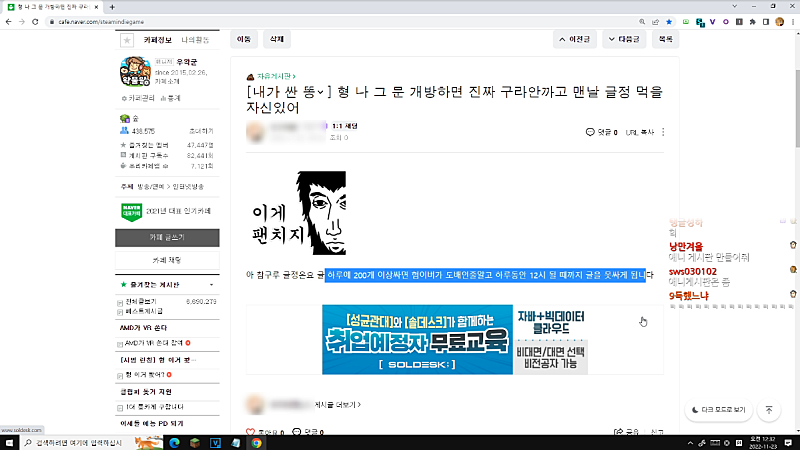Open the purple circle extension icon
This screenshot has height=450, width=800.
tap(726, 22)
